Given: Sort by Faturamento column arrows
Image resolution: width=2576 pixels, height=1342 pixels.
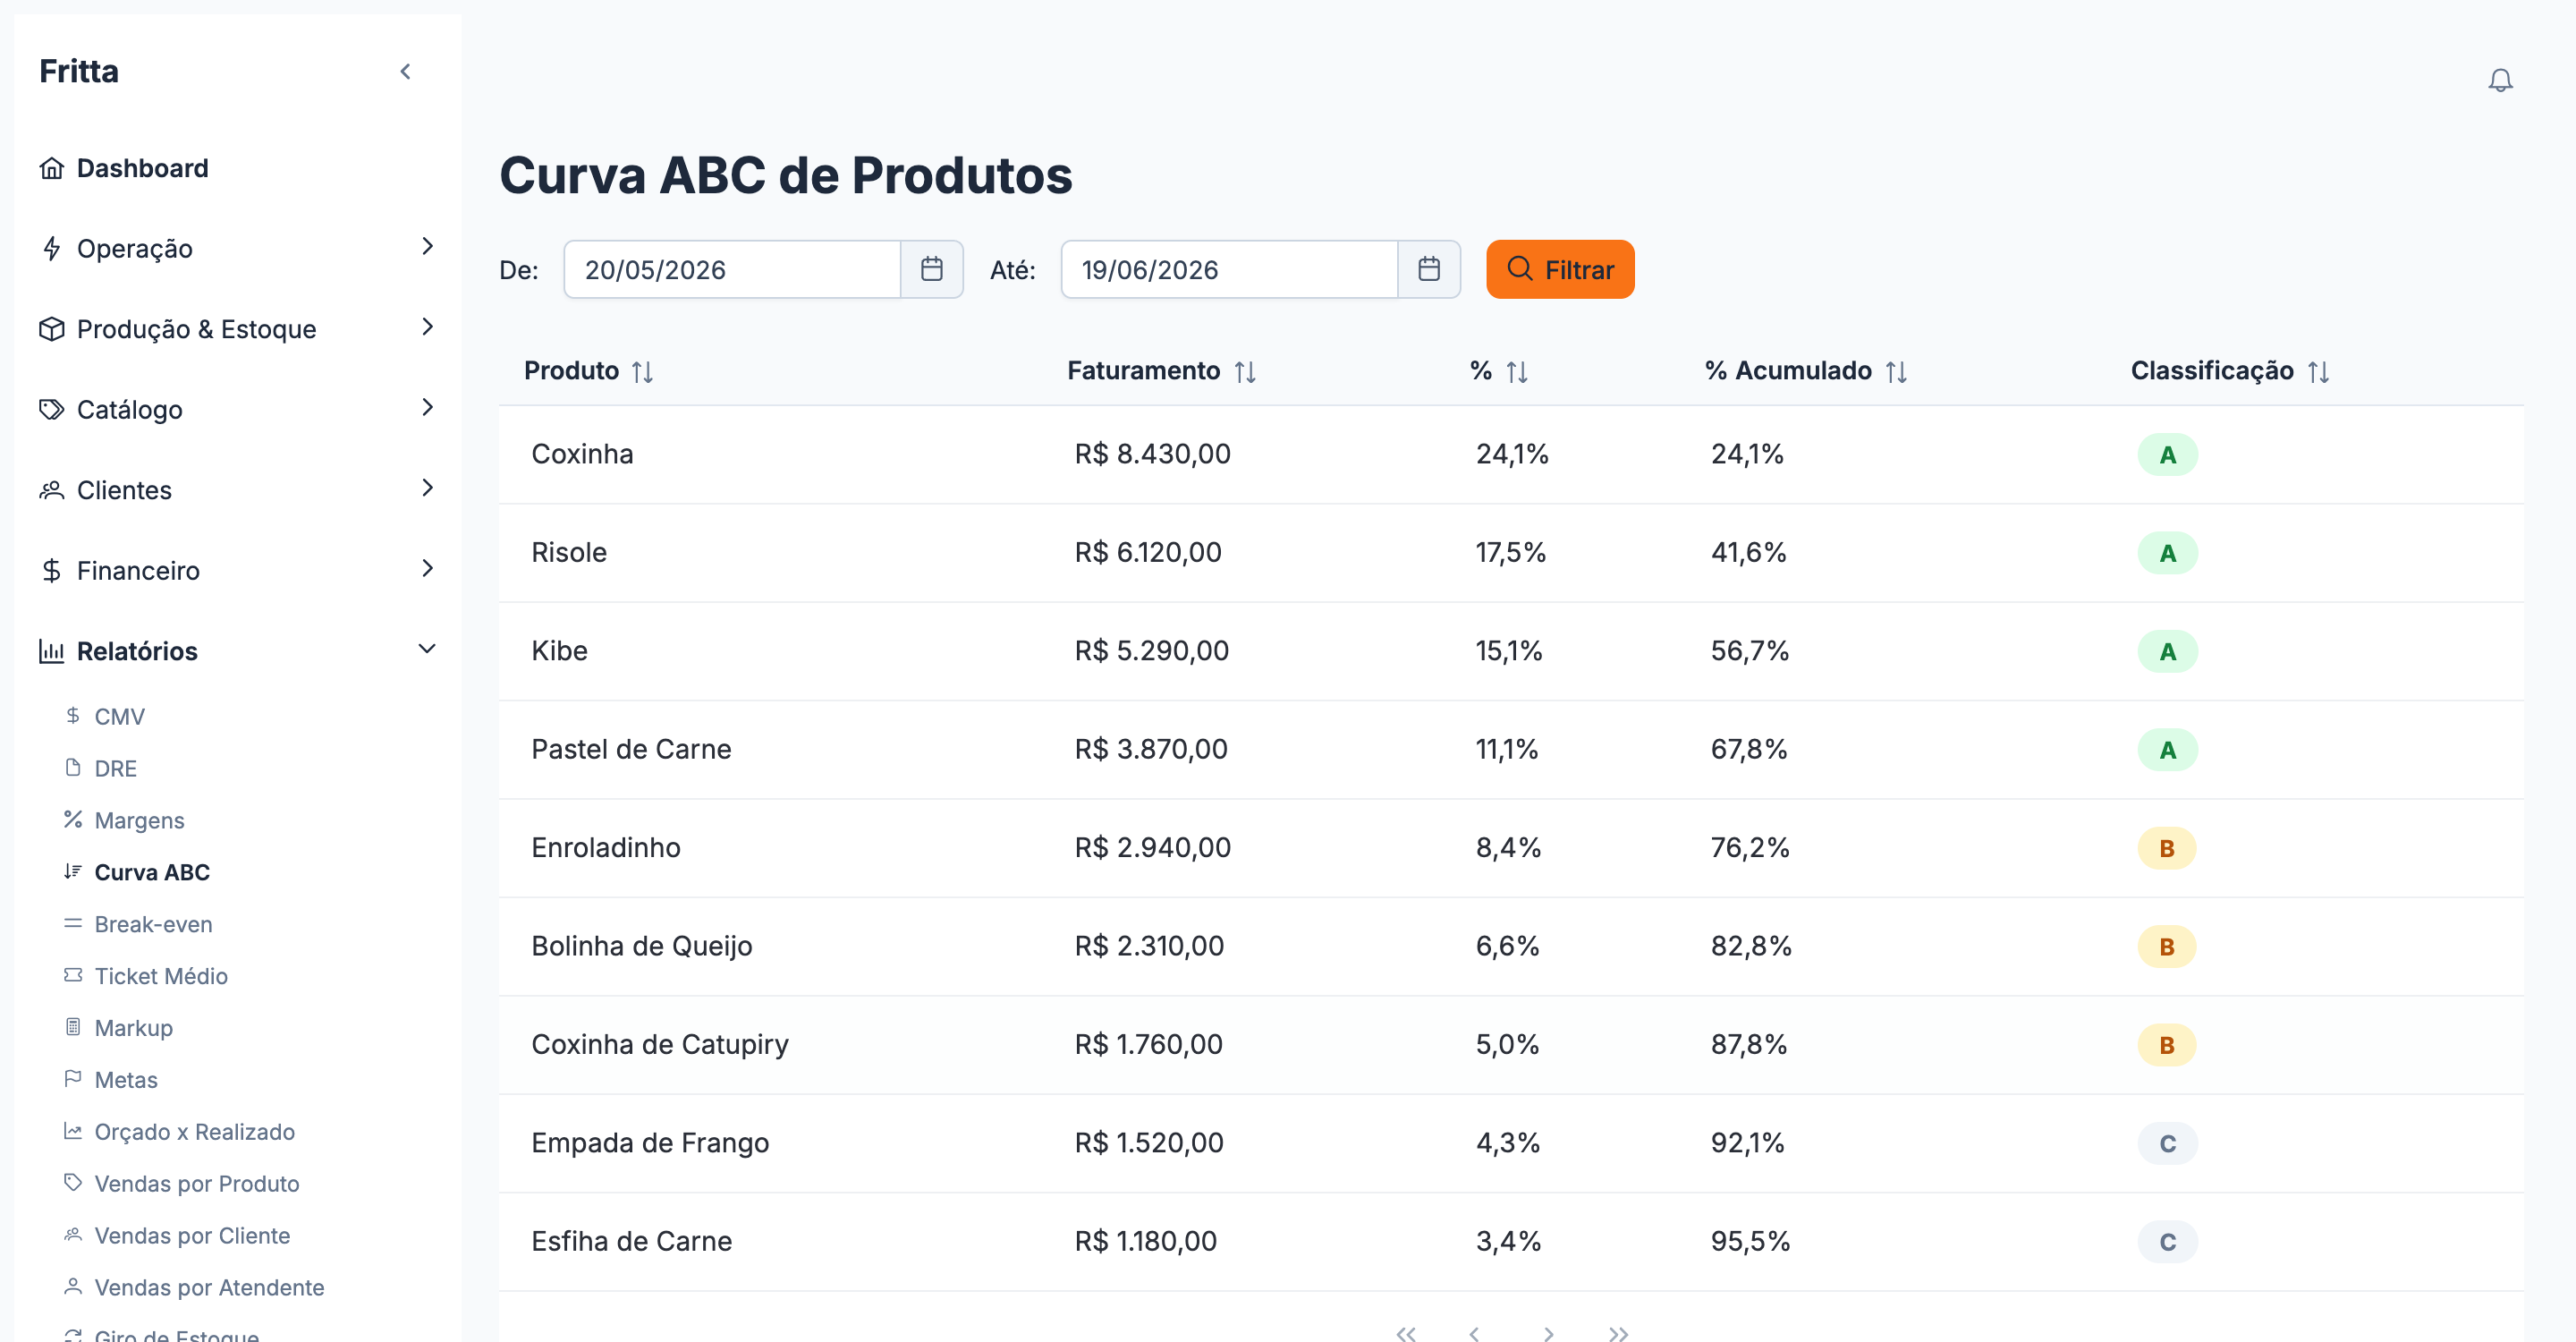Looking at the screenshot, I should coord(1244,372).
